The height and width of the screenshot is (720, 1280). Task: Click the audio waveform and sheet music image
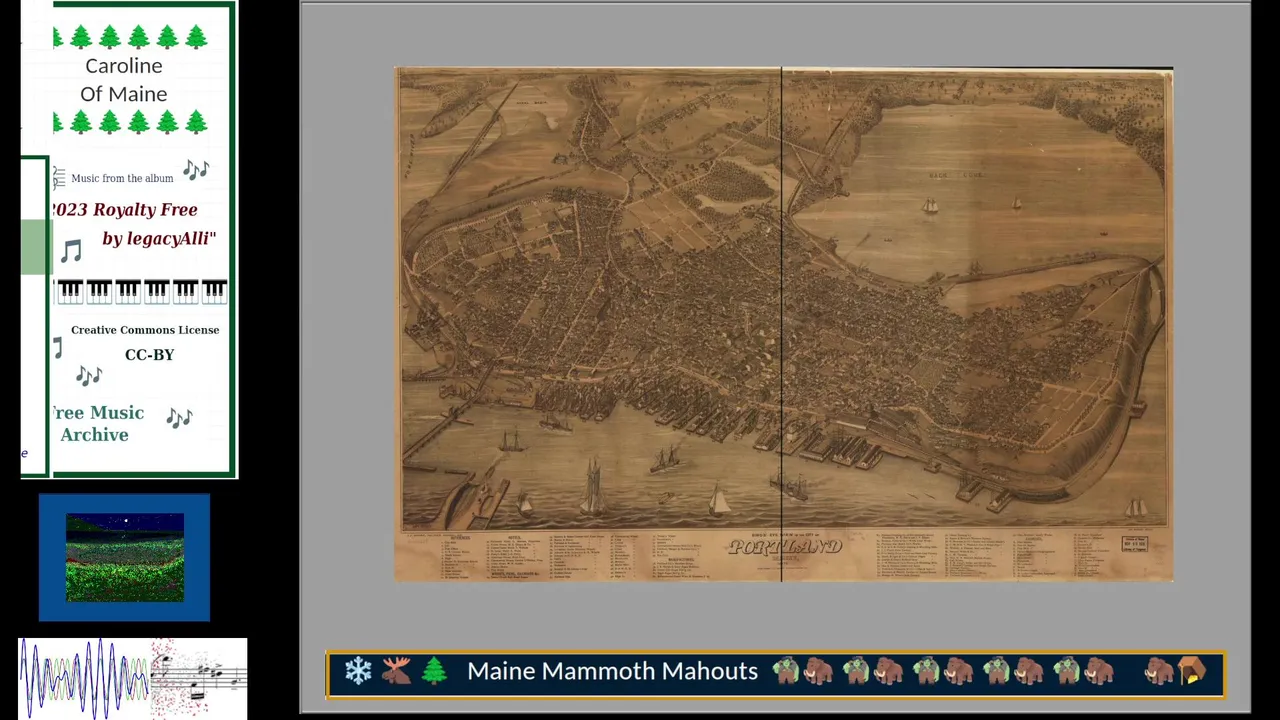pos(133,677)
